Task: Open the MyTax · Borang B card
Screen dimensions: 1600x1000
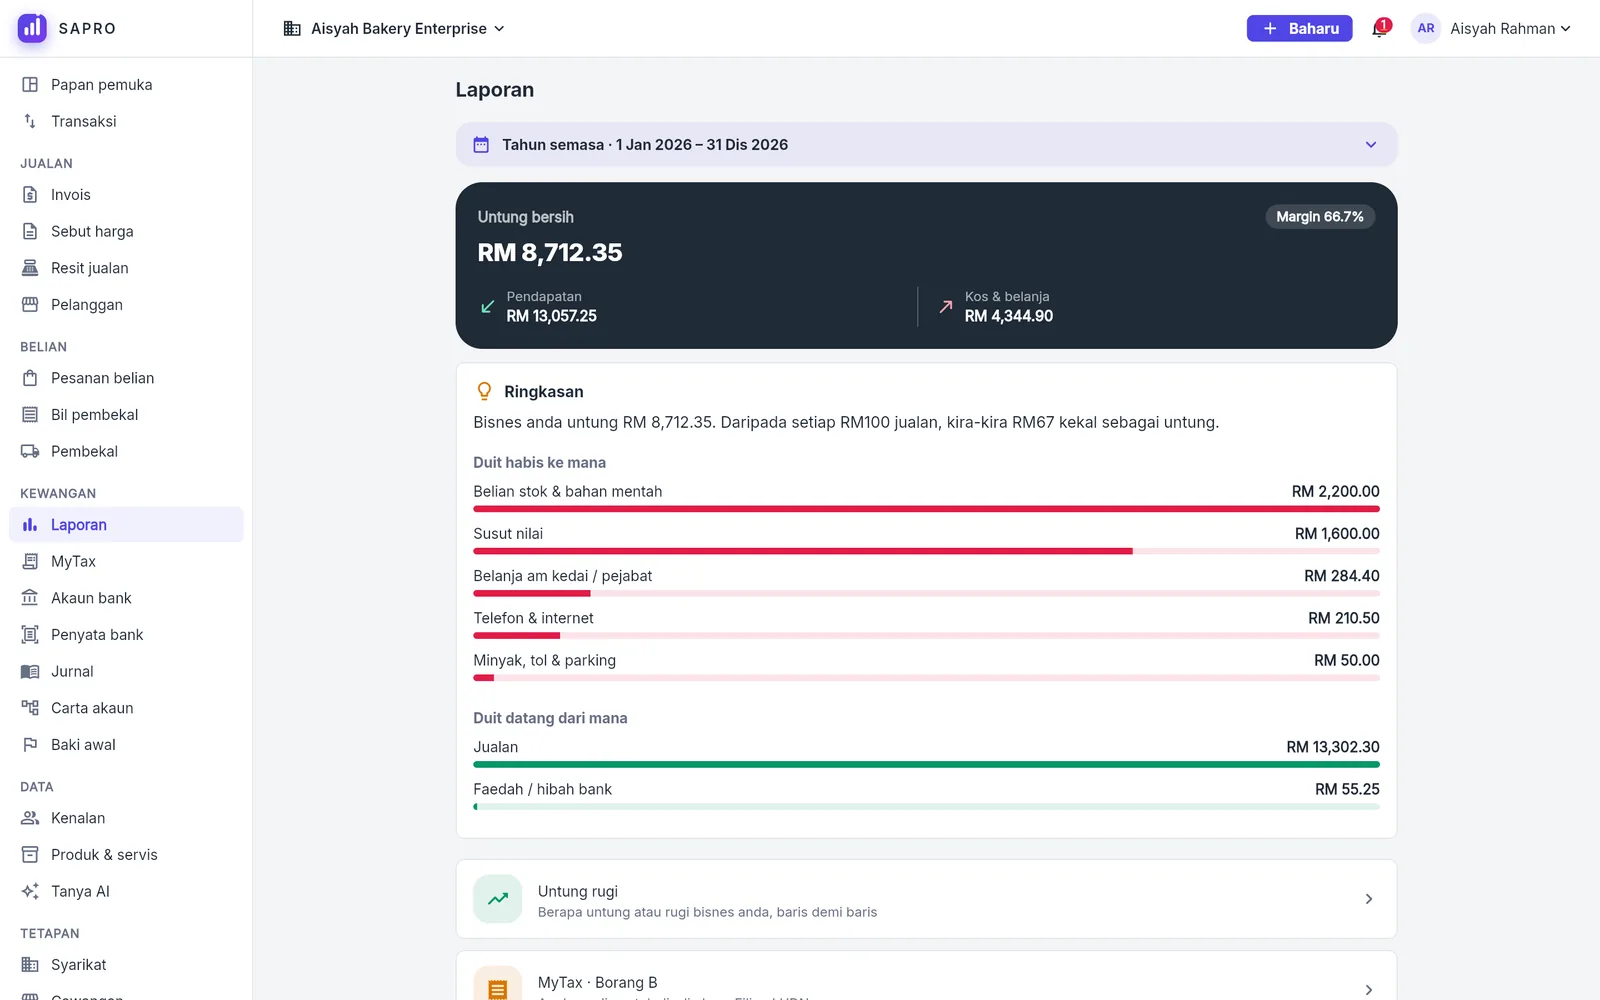Action: [926, 976]
